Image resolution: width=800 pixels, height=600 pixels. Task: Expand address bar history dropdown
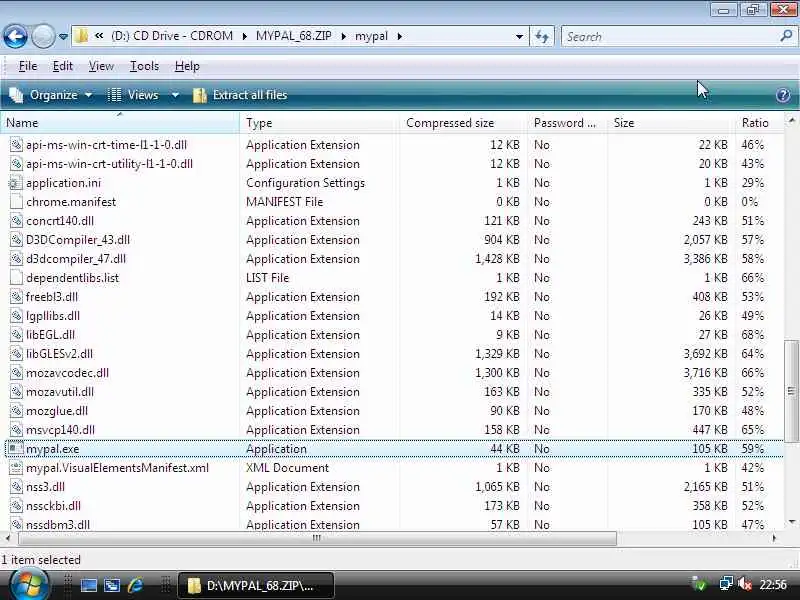pyautogui.click(x=519, y=37)
